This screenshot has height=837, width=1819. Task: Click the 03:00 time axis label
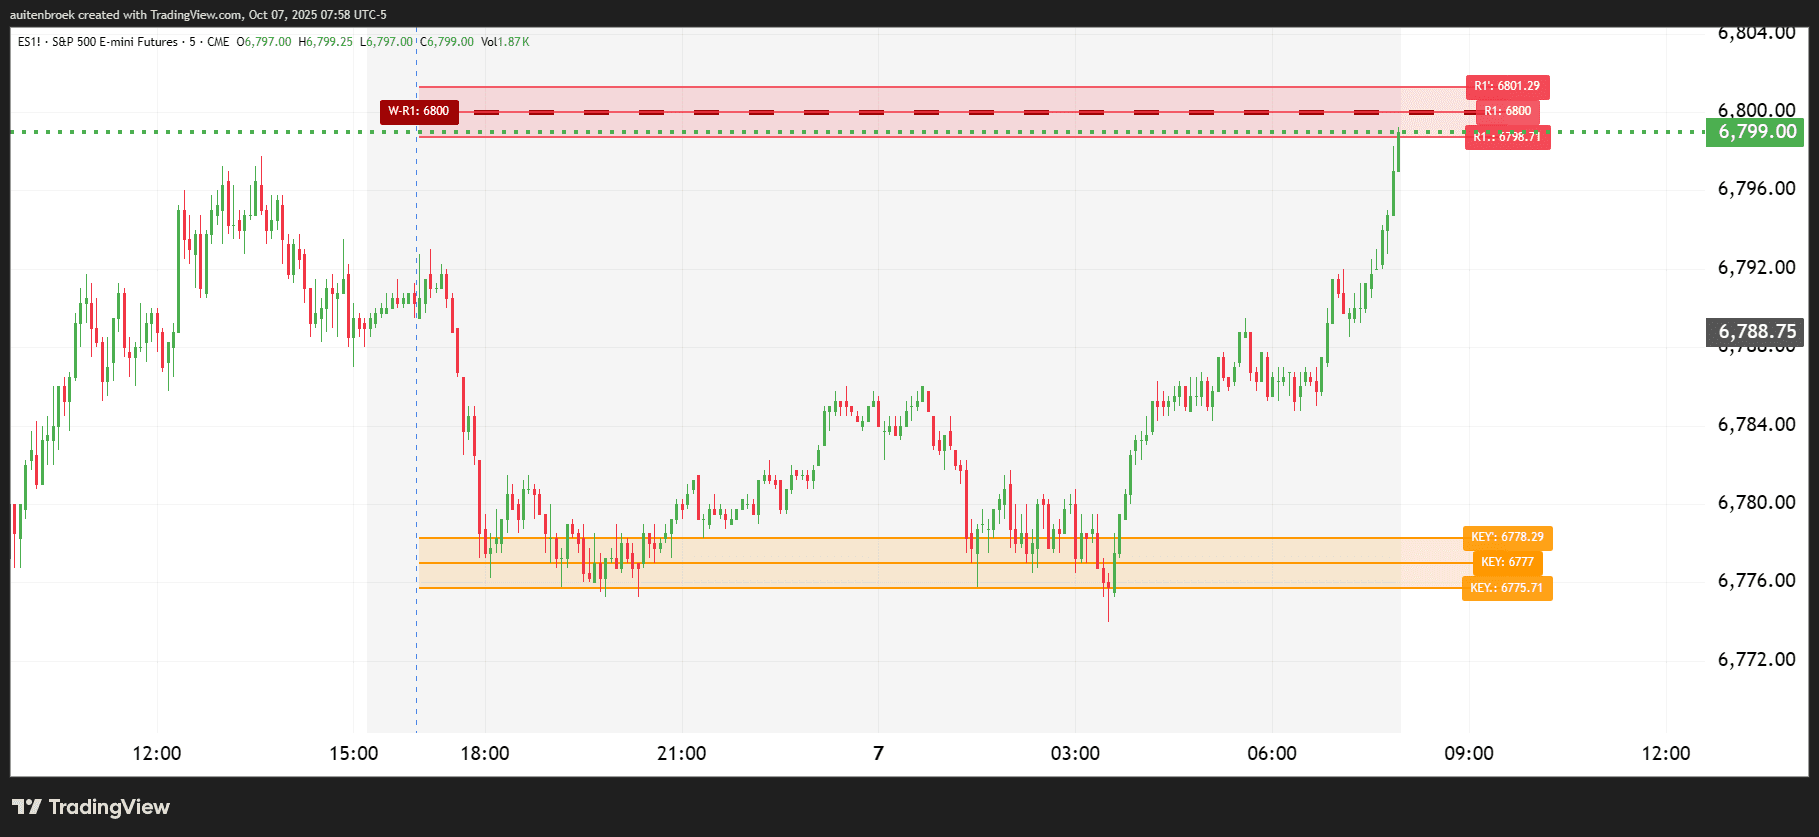pyautogui.click(x=1075, y=753)
